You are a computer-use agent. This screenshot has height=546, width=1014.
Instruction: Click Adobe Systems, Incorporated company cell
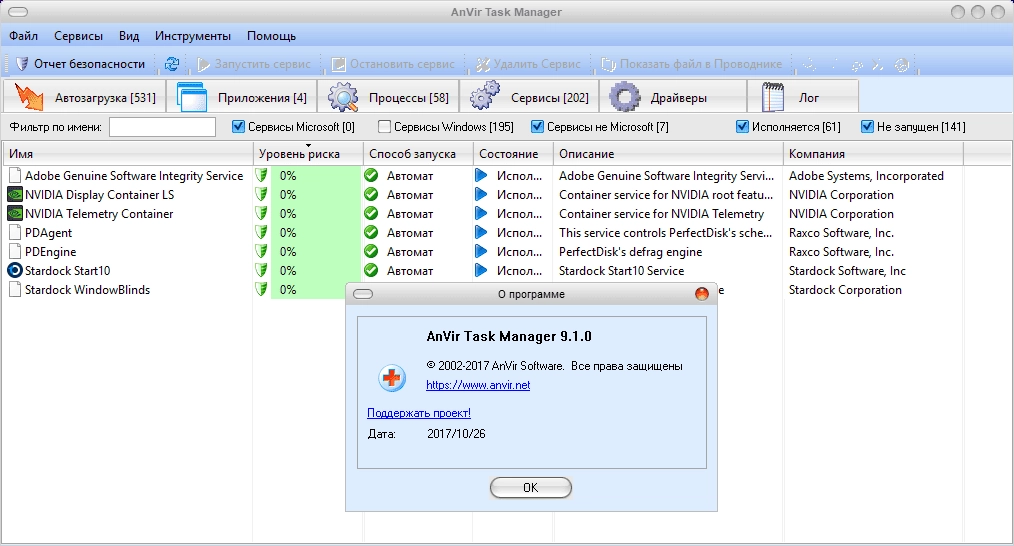click(866, 176)
